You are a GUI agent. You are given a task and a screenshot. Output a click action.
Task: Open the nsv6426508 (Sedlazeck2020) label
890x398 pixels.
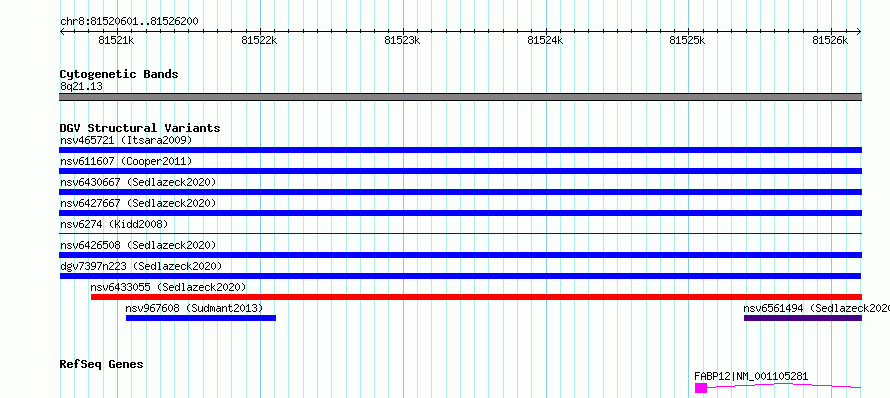pos(138,245)
